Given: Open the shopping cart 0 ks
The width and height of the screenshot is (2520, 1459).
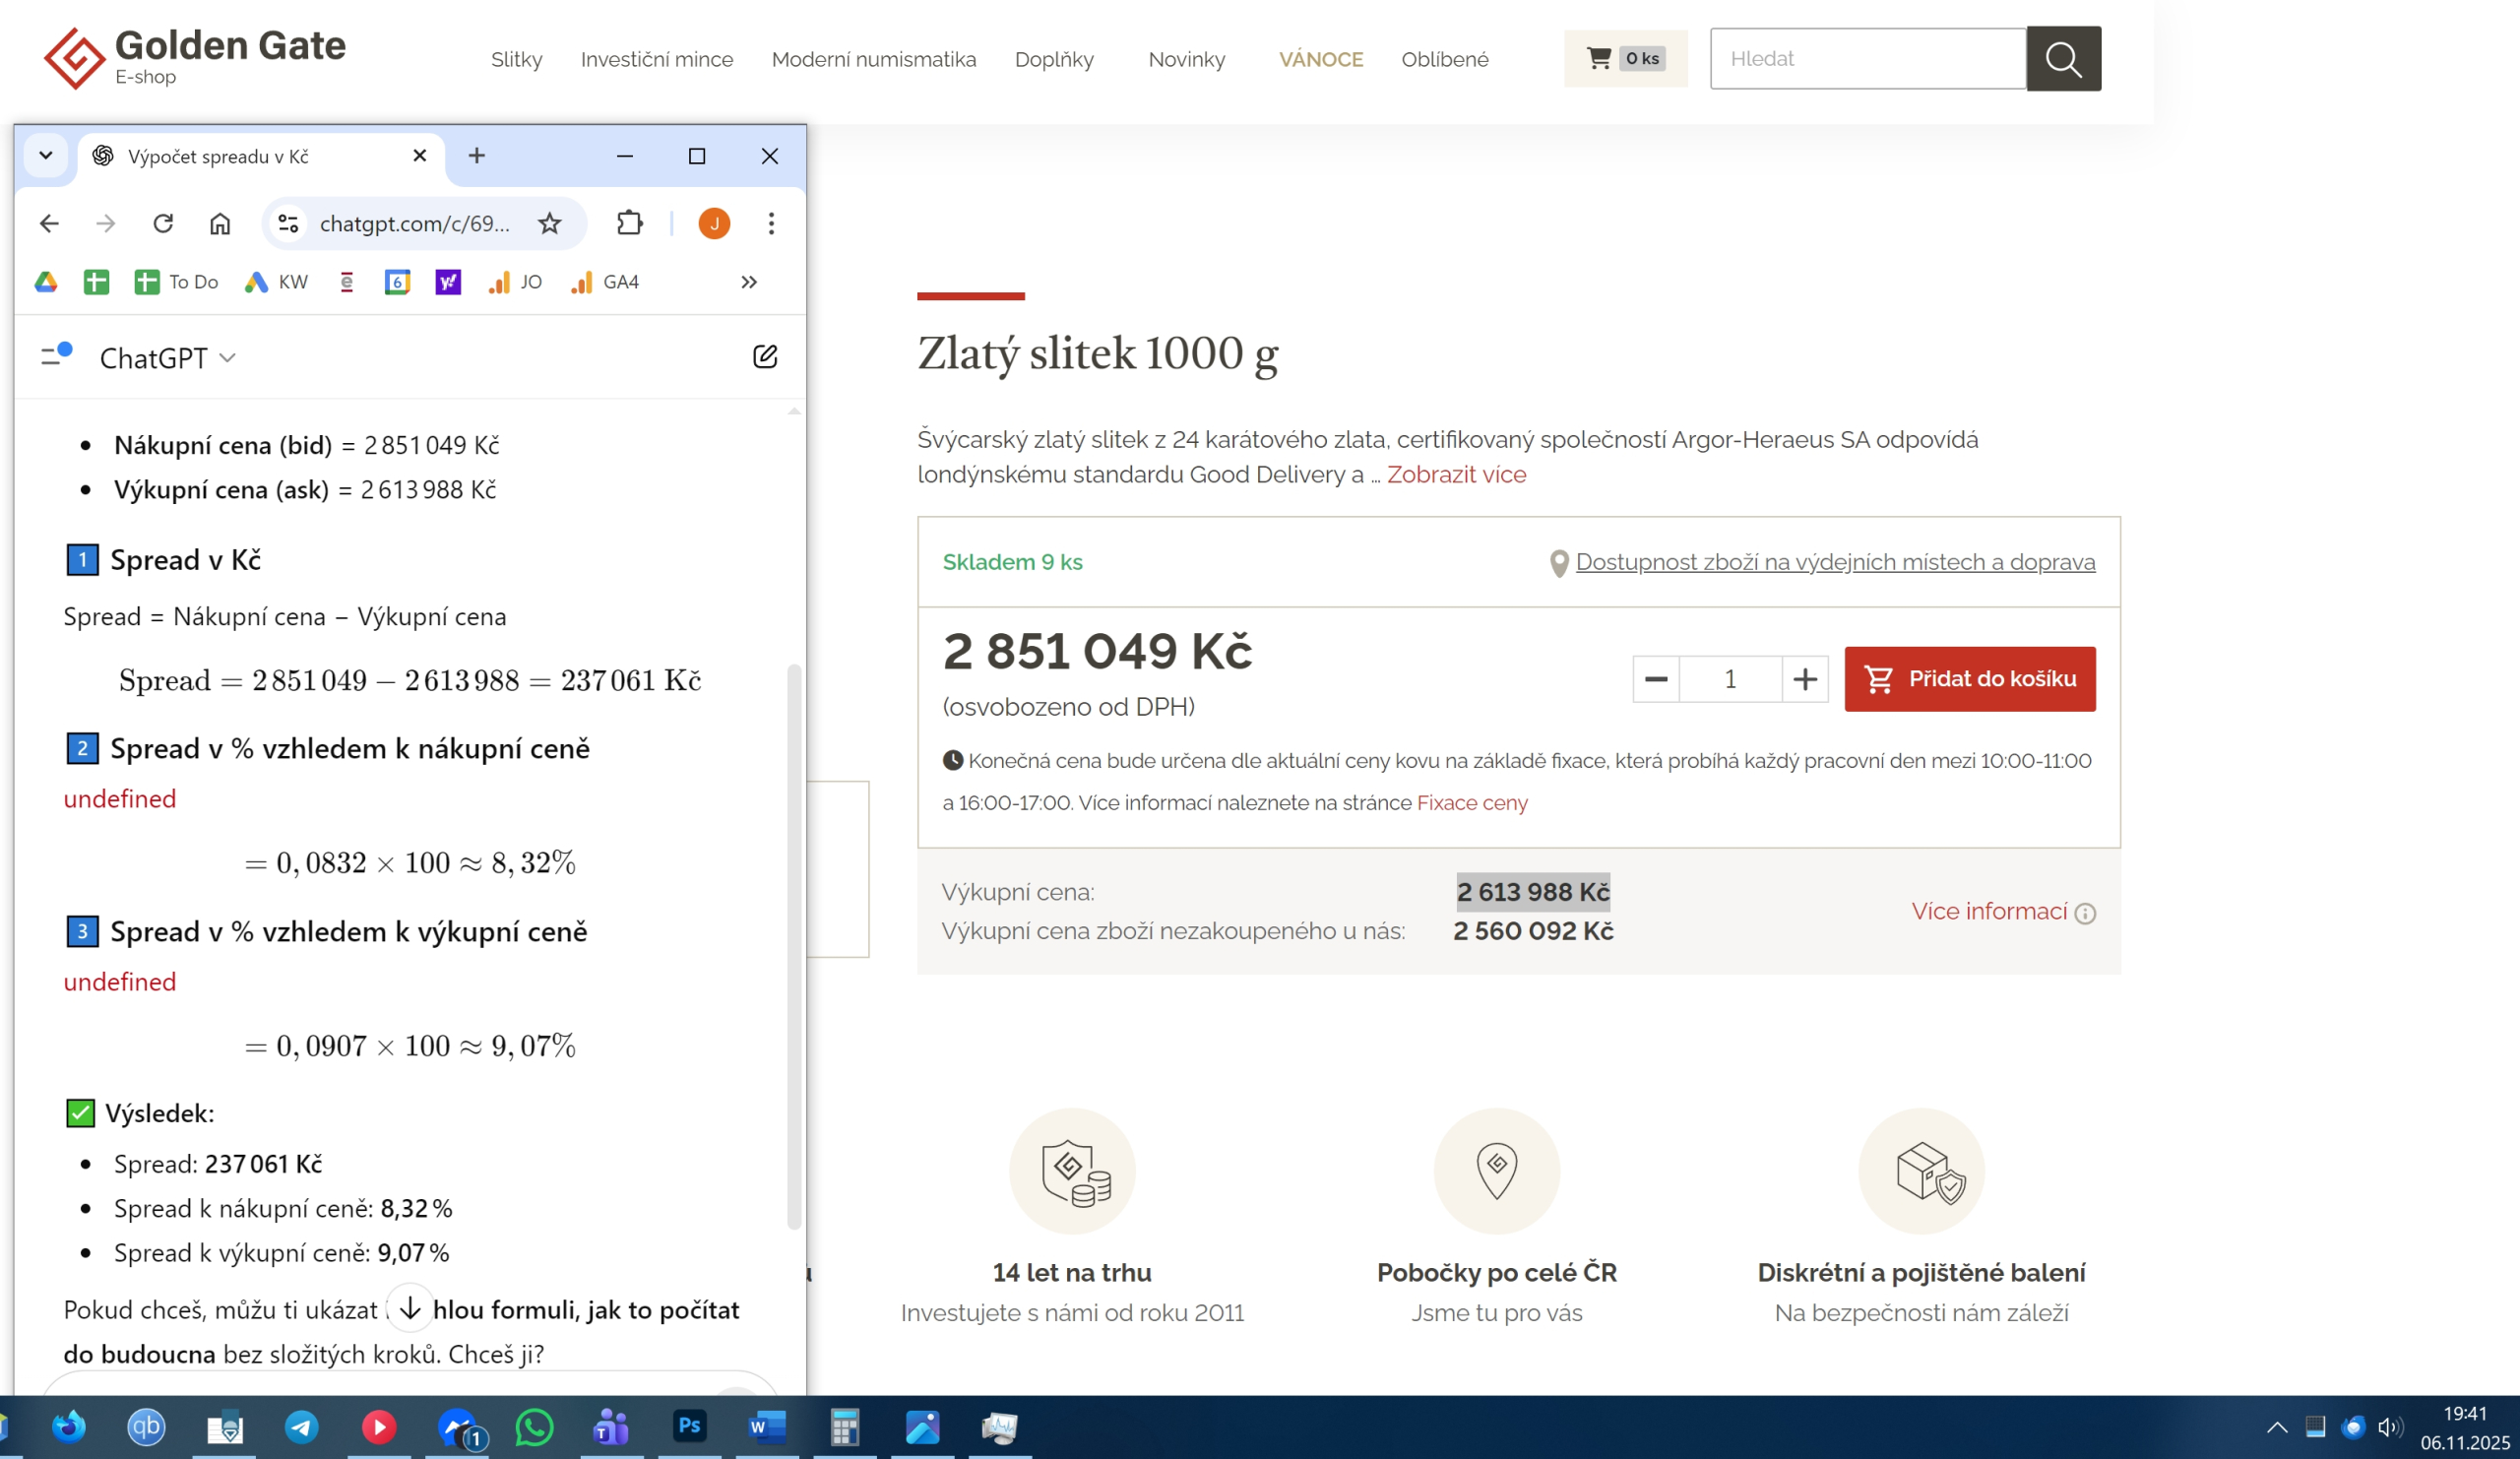Looking at the screenshot, I should coord(1624,59).
